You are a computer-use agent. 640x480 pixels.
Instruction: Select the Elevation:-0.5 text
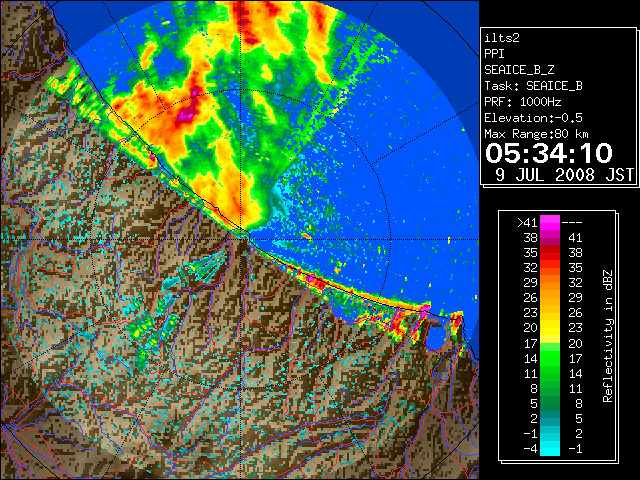click(533, 118)
